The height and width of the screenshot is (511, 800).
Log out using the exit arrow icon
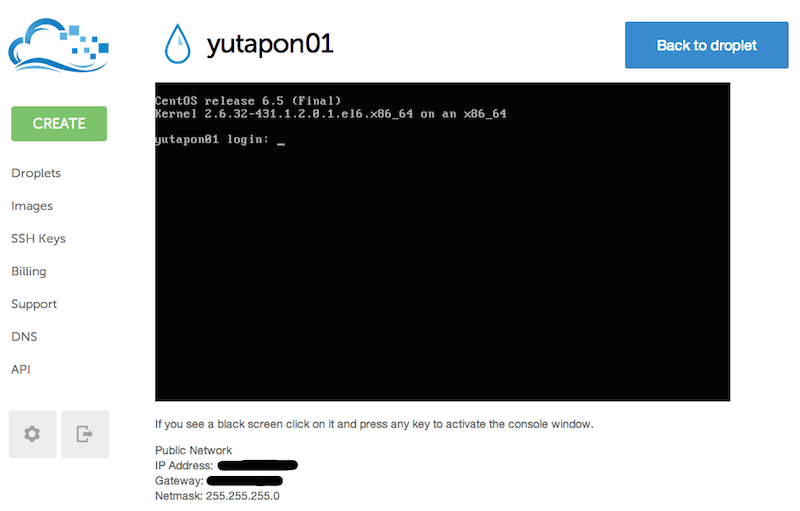point(85,434)
